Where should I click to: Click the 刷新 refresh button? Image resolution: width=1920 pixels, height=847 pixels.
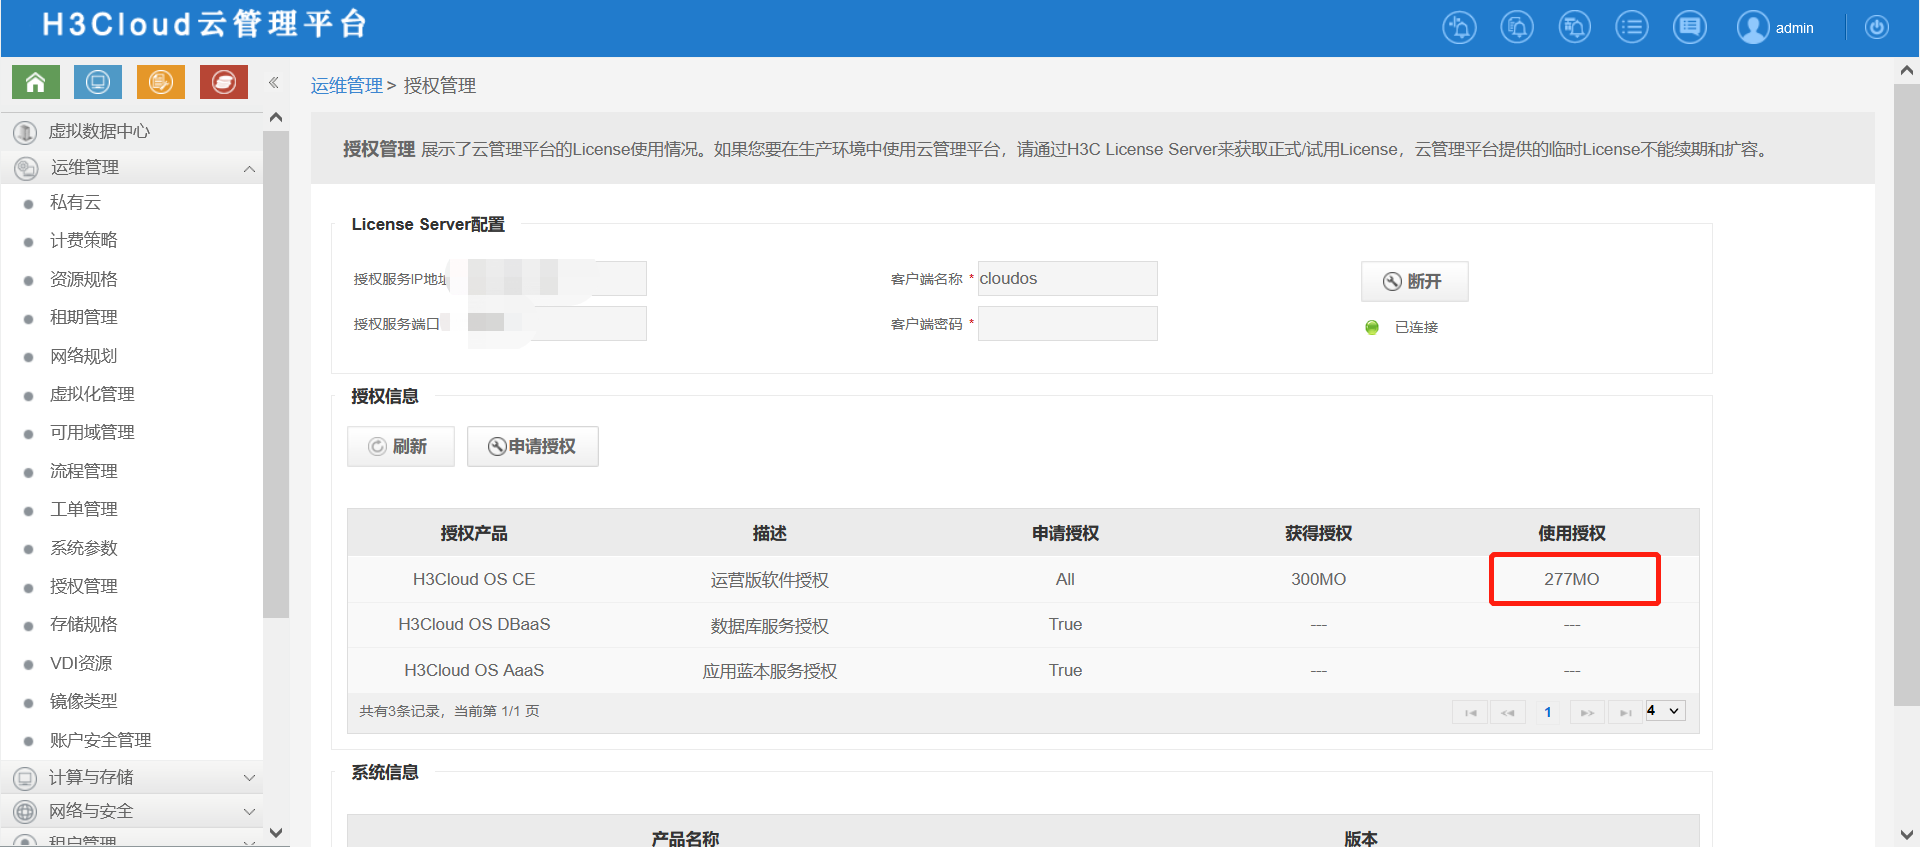pos(400,446)
